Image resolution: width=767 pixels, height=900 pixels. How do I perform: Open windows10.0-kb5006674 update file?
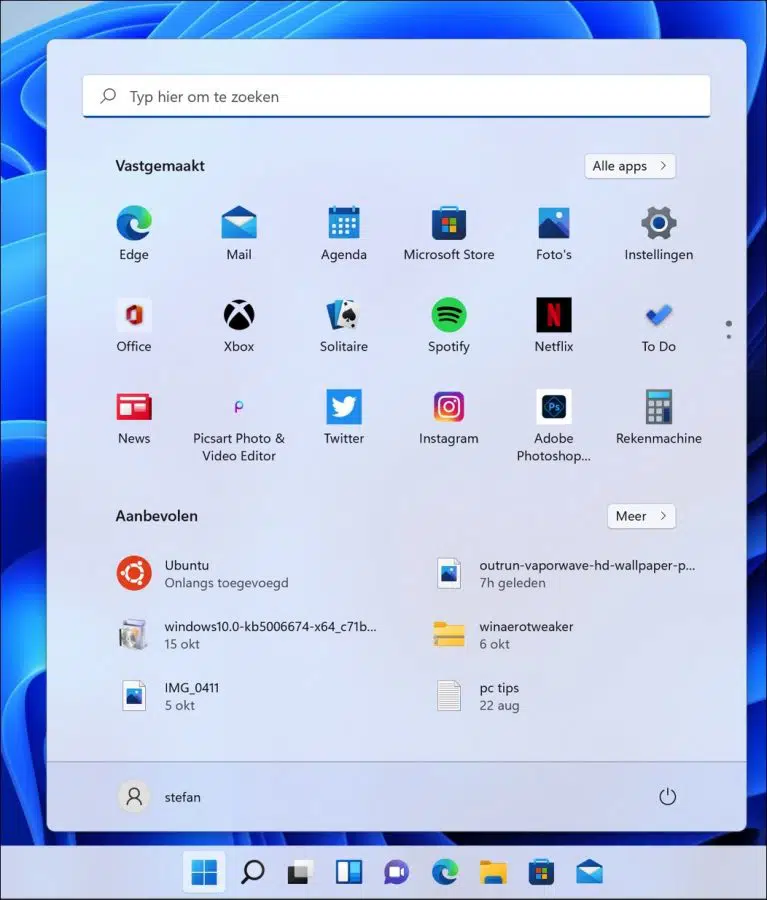[247, 635]
